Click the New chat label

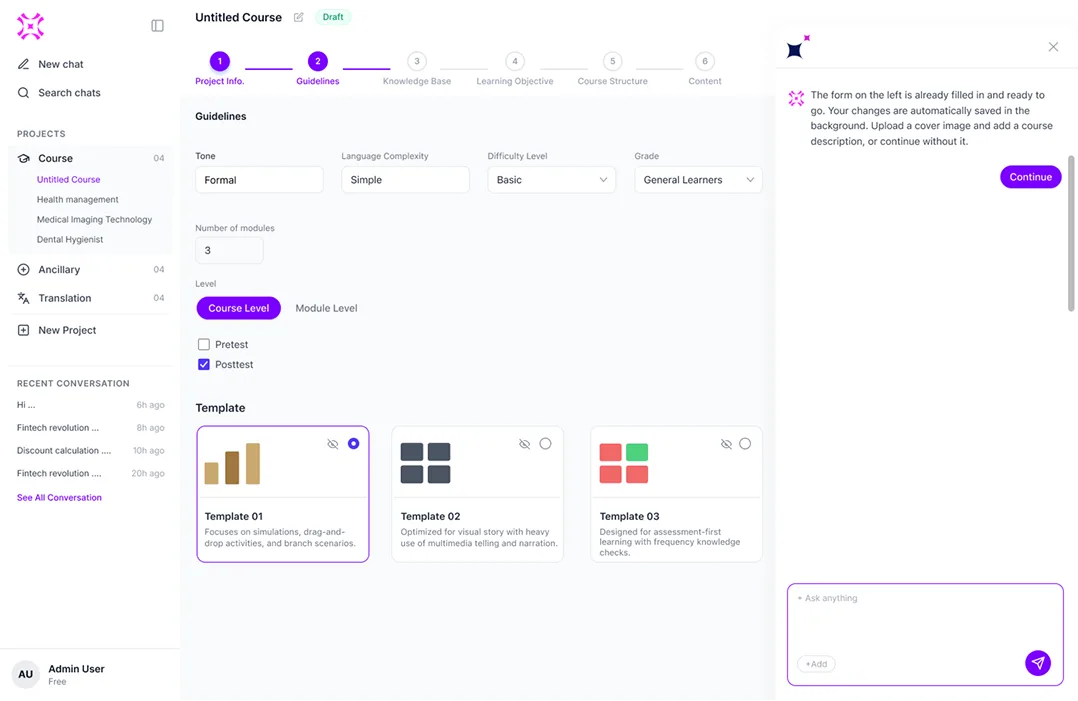tap(60, 64)
